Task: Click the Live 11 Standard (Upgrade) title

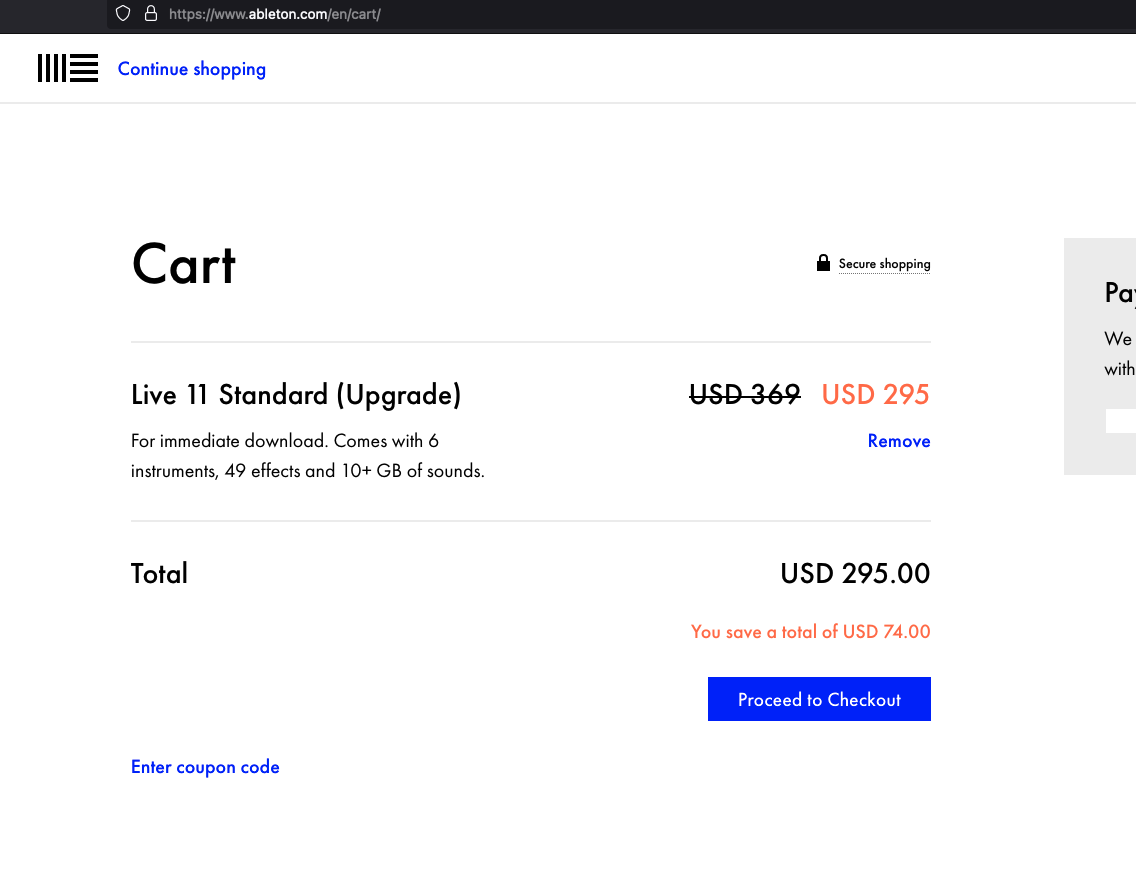Action: tap(296, 395)
